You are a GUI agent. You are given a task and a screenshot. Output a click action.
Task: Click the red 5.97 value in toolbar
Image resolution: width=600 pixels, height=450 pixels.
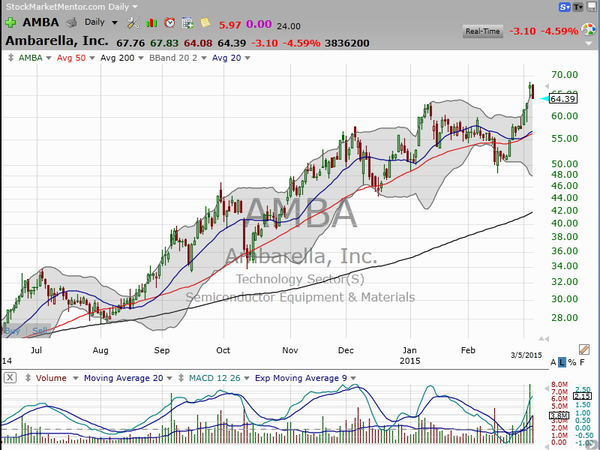230,25
